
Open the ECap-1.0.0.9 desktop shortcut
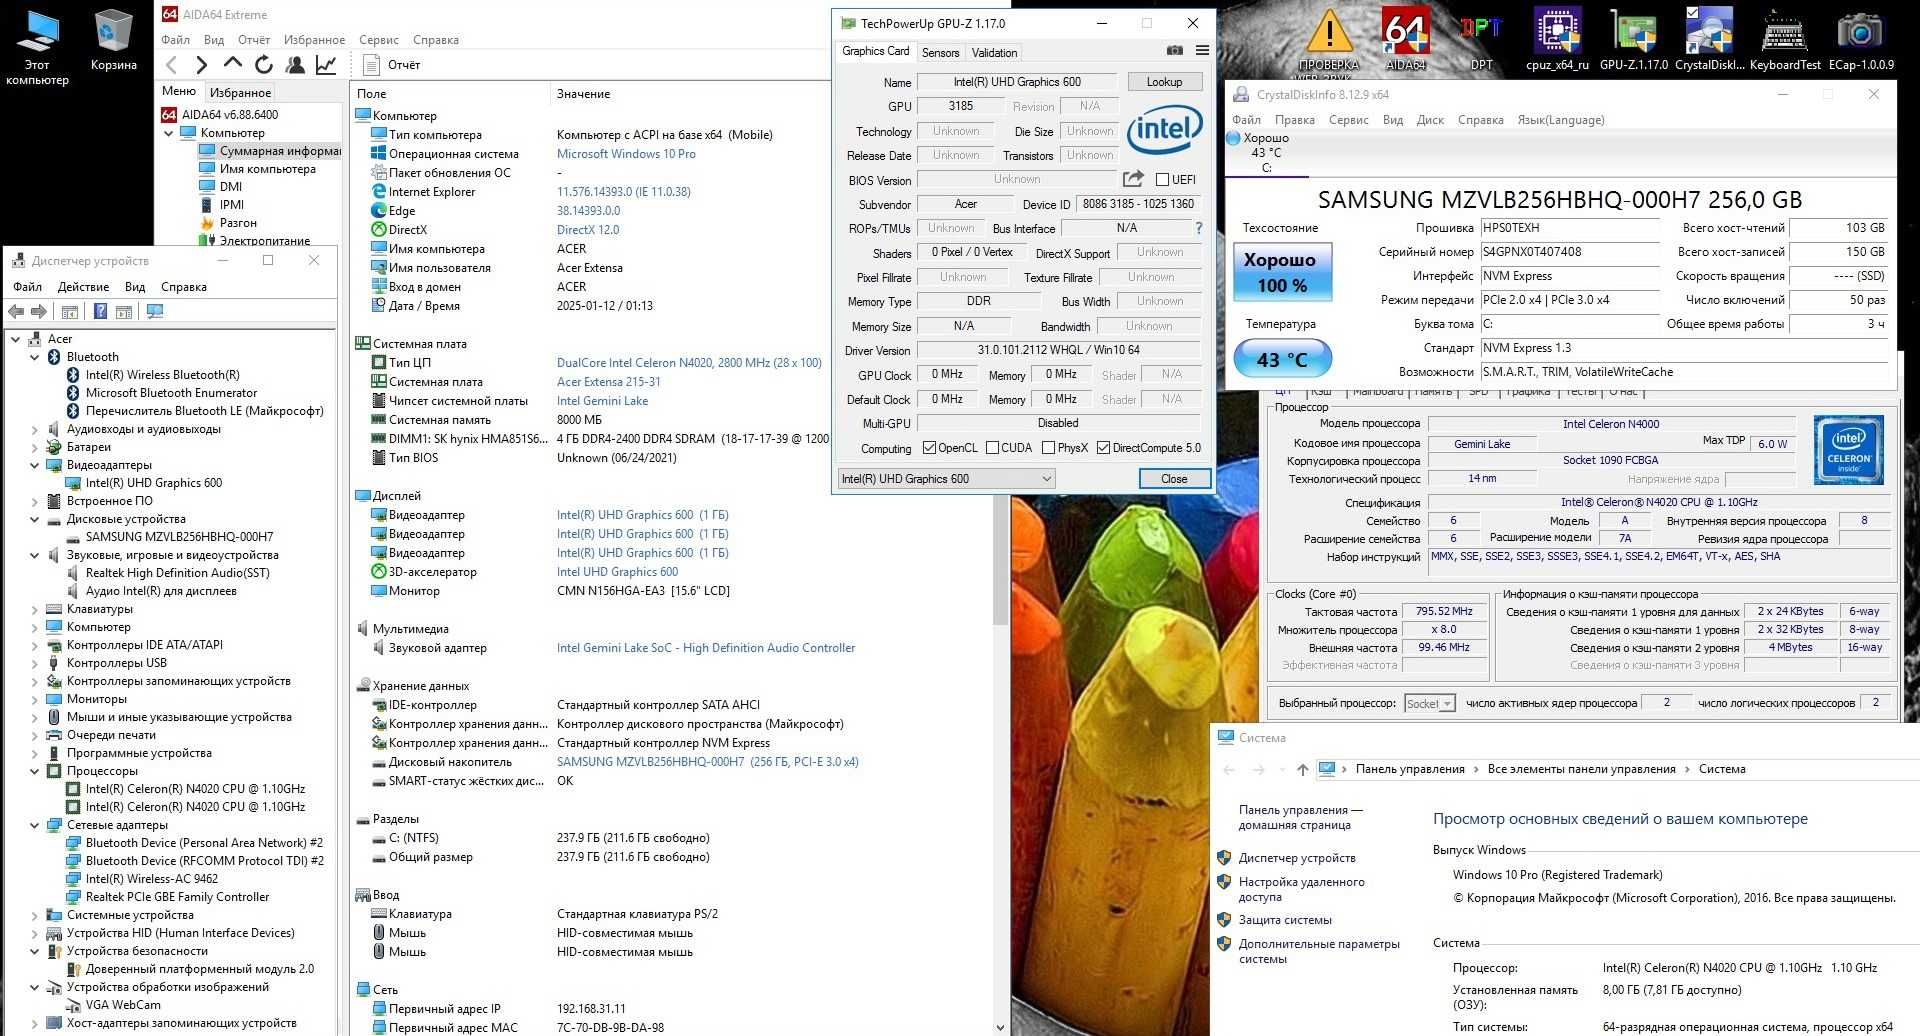coord(1861,38)
